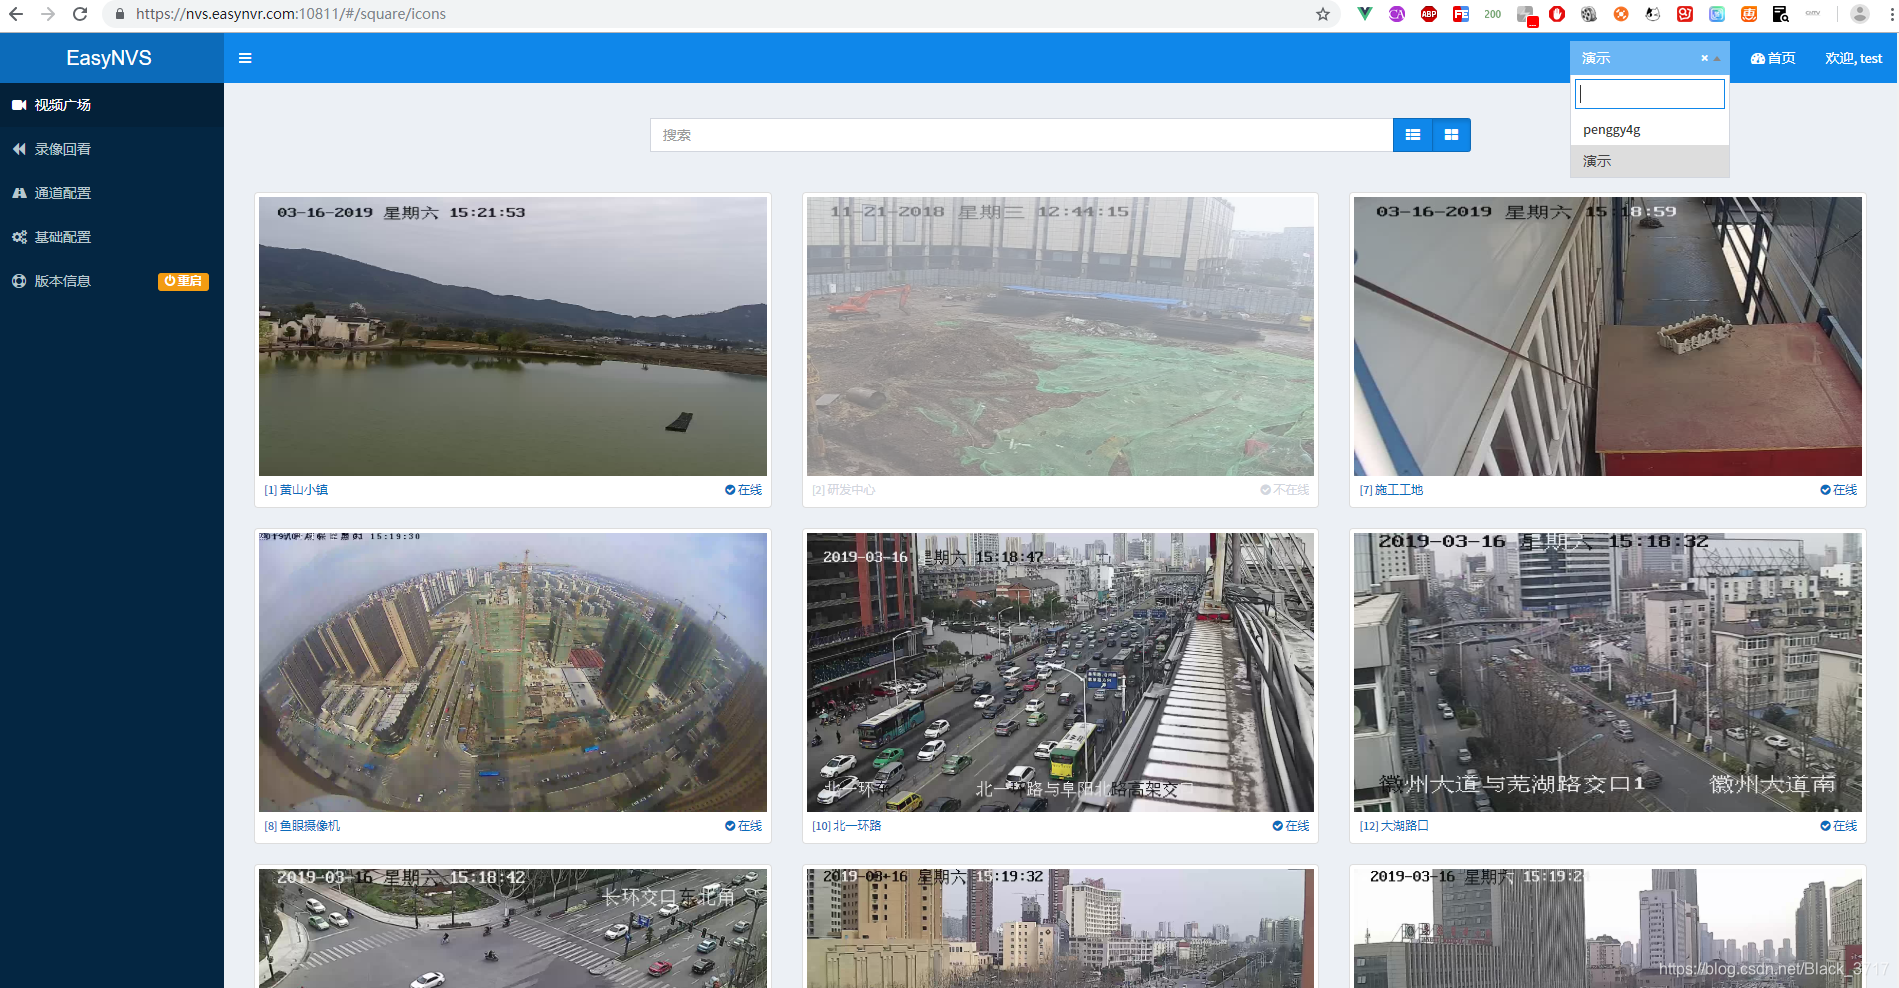Image resolution: width=1899 pixels, height=988 pixels.
Task: Click 在线 status of 黄山小镇
Action: pos(743,490)
